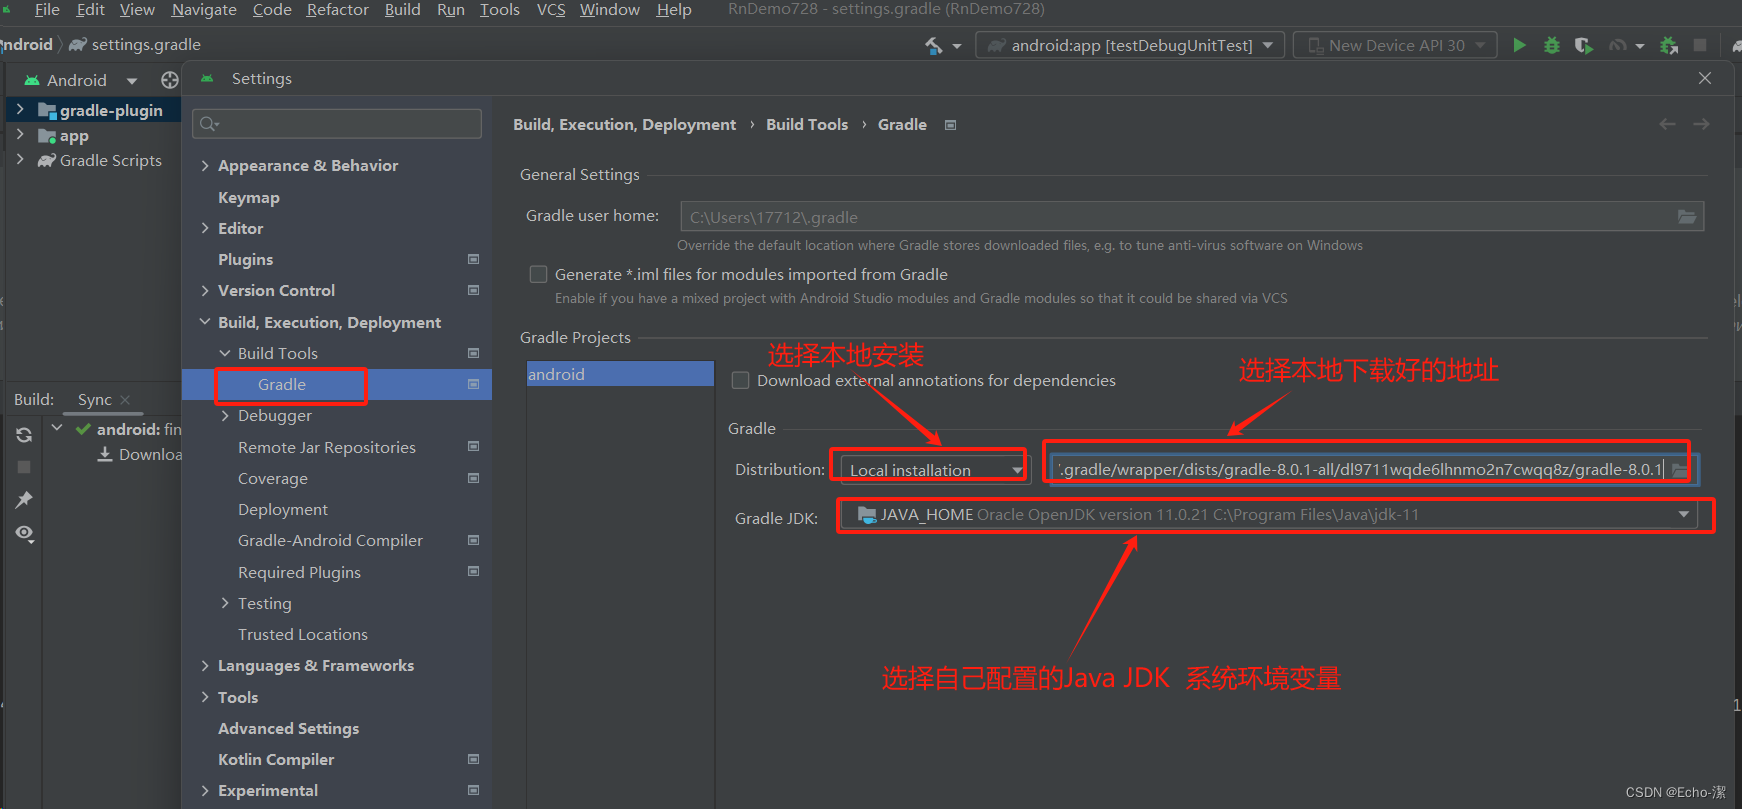
Task: Open Gradle-Android Compiler settings
Action: coord(330,540)
